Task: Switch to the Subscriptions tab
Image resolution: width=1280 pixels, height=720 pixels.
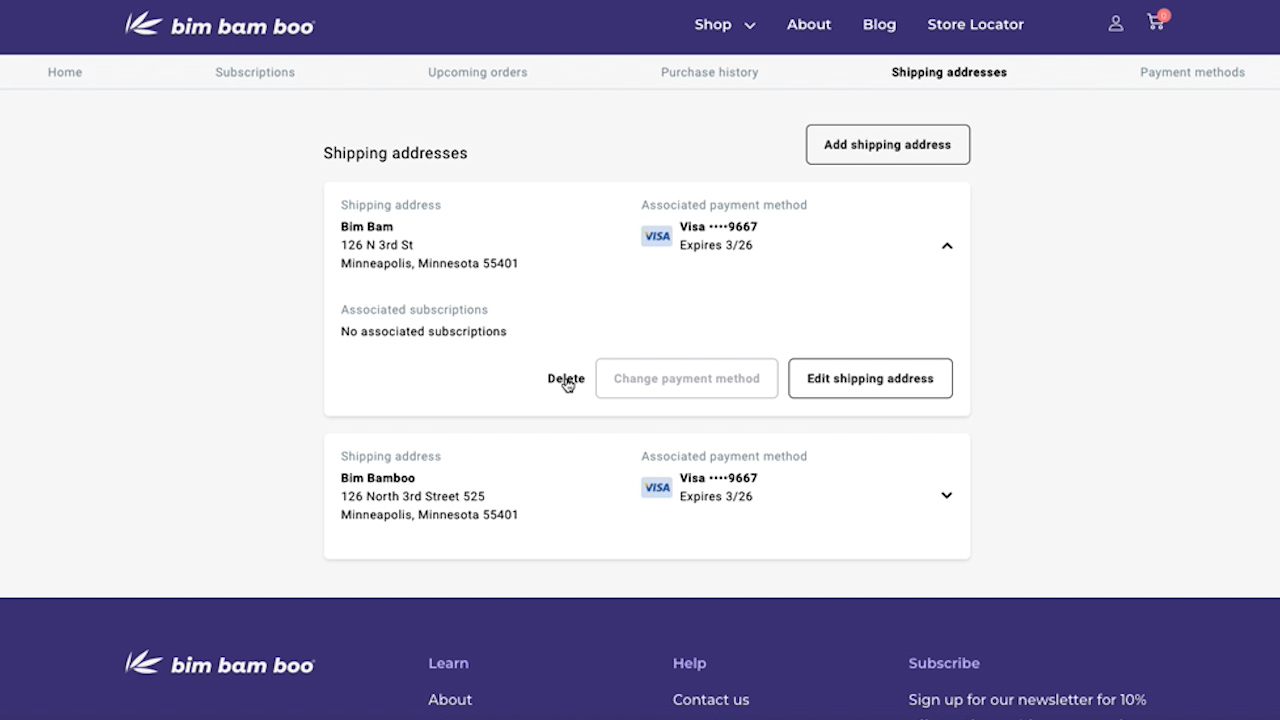Action: 255,72
